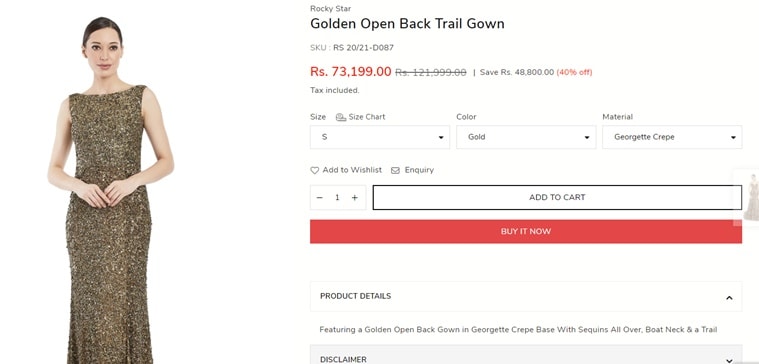Click the envelope Enquiry icon
The image size is (759, 364).
click(x=395, y=170)
